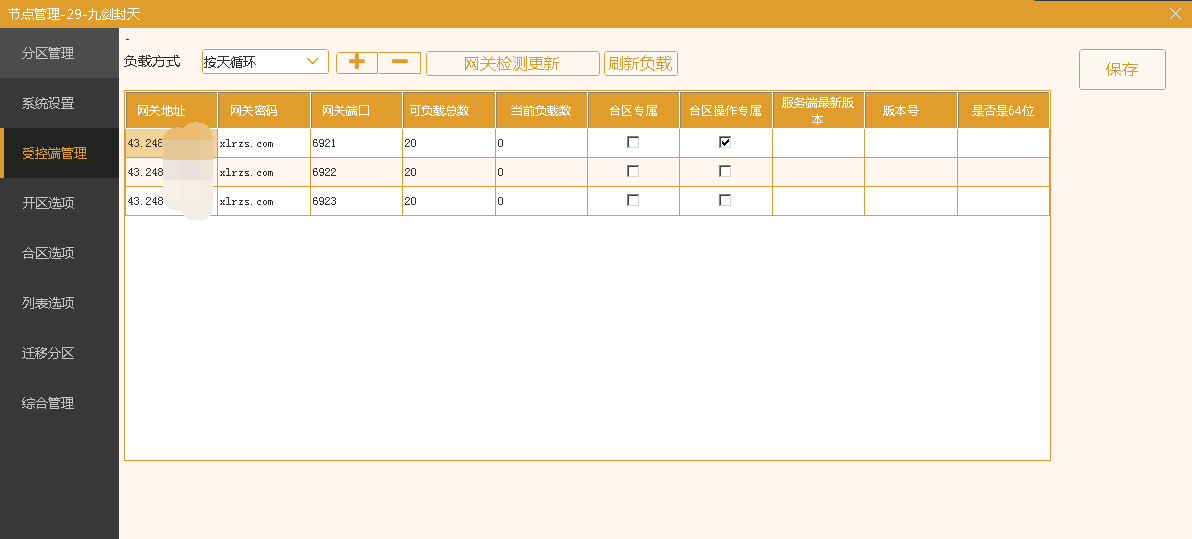Click the 网关端口 column header
The height and width of the screenshot is (539, 1192).
coord(340,110)
